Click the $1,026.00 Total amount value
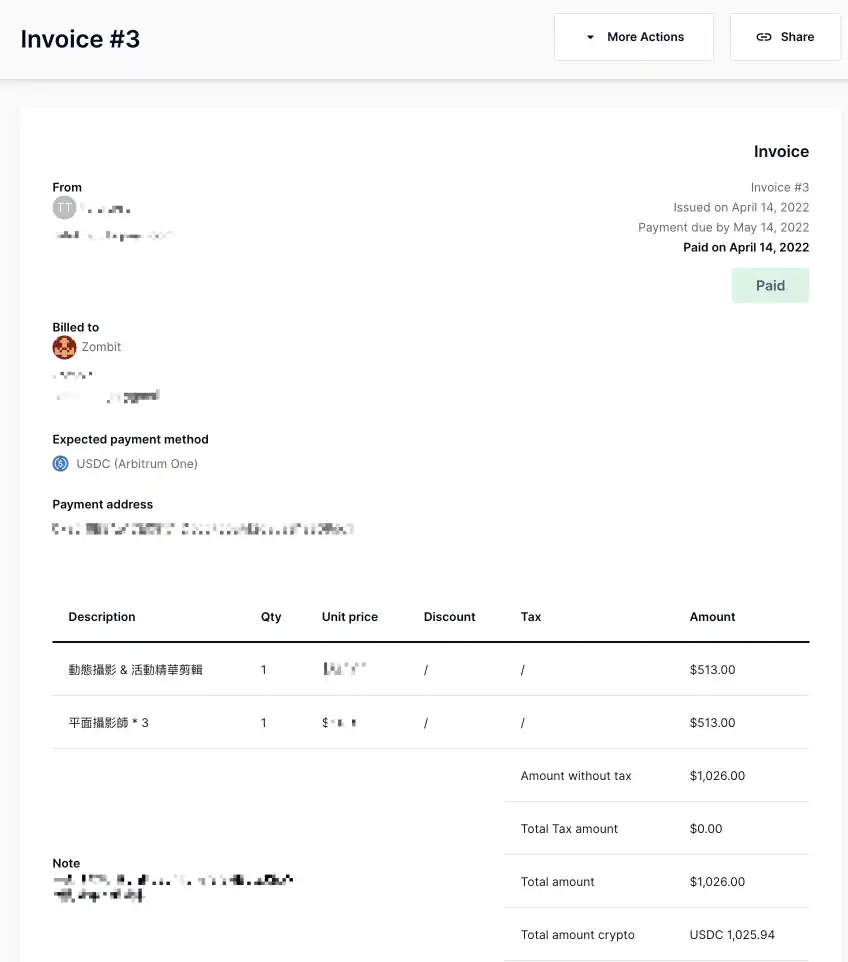The image size is (848, 962). [x=717, y=882]
